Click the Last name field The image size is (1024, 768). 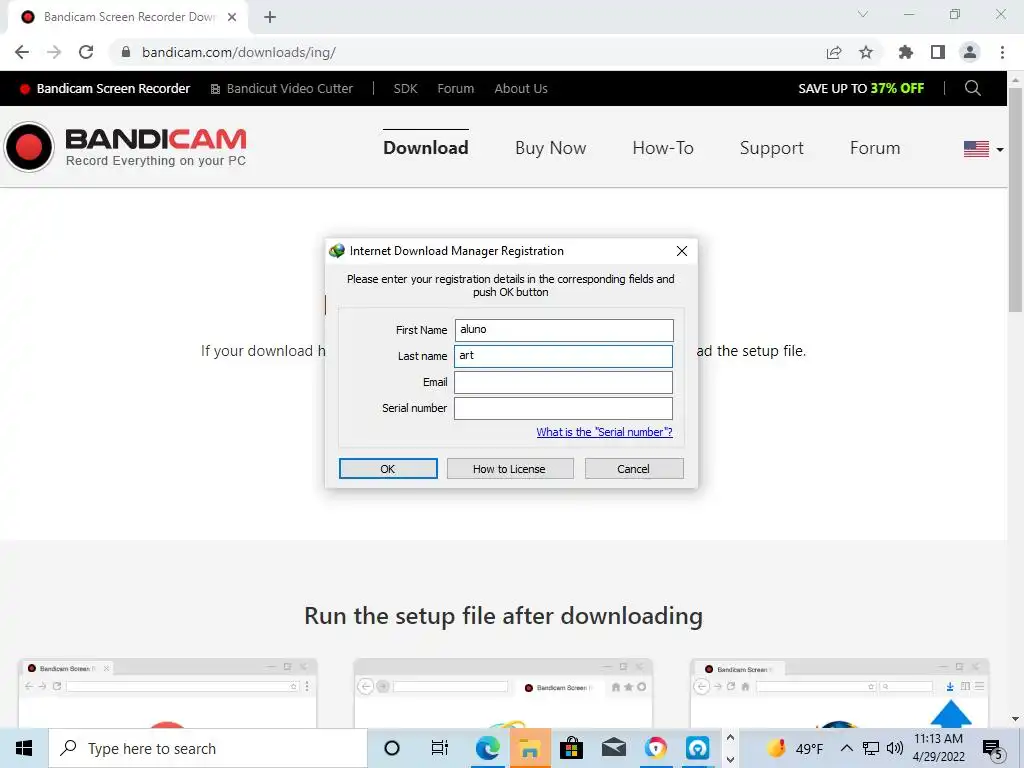(563, 357)
